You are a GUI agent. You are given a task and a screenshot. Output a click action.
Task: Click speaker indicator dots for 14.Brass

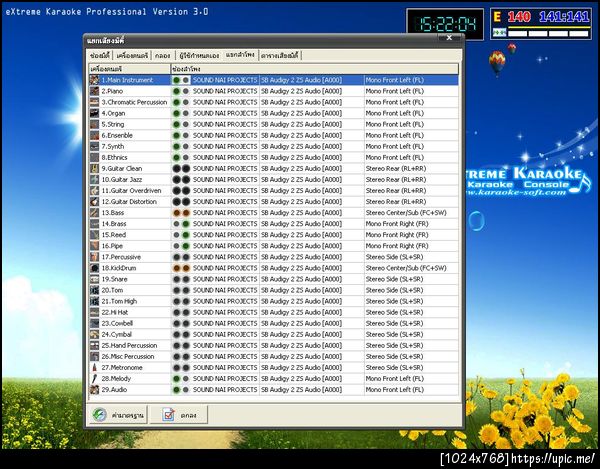coord(181,224)
